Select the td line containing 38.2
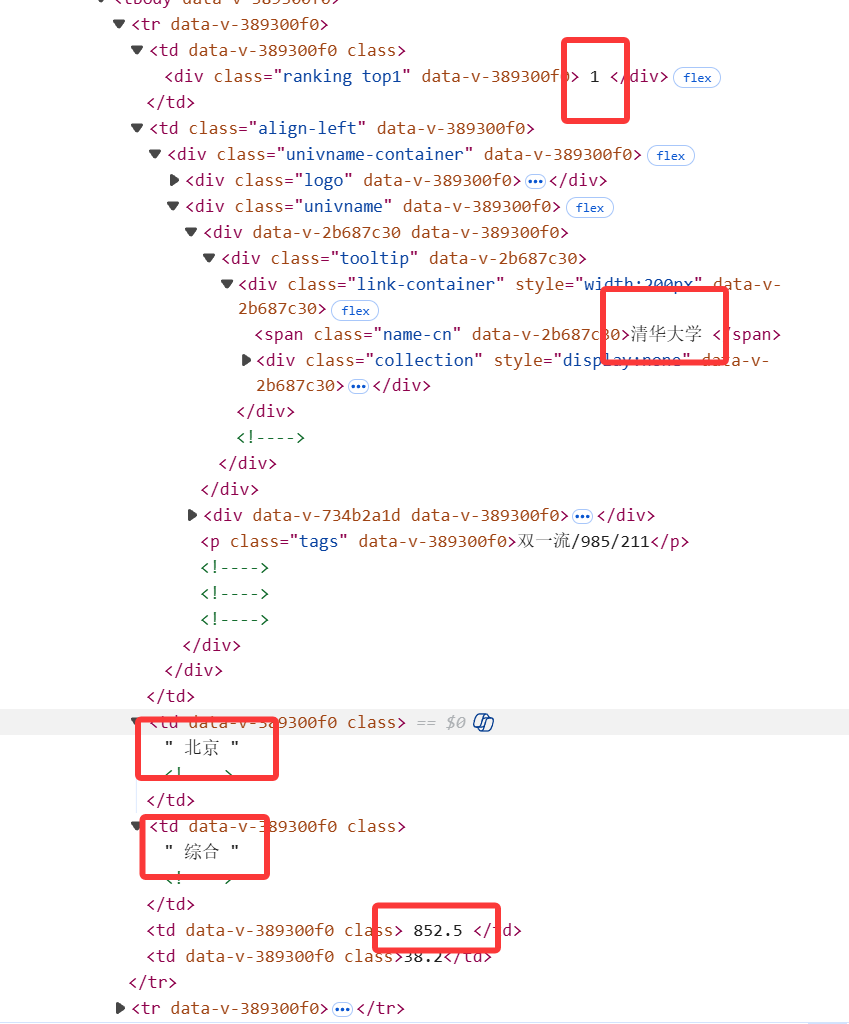 pos(319,957)
